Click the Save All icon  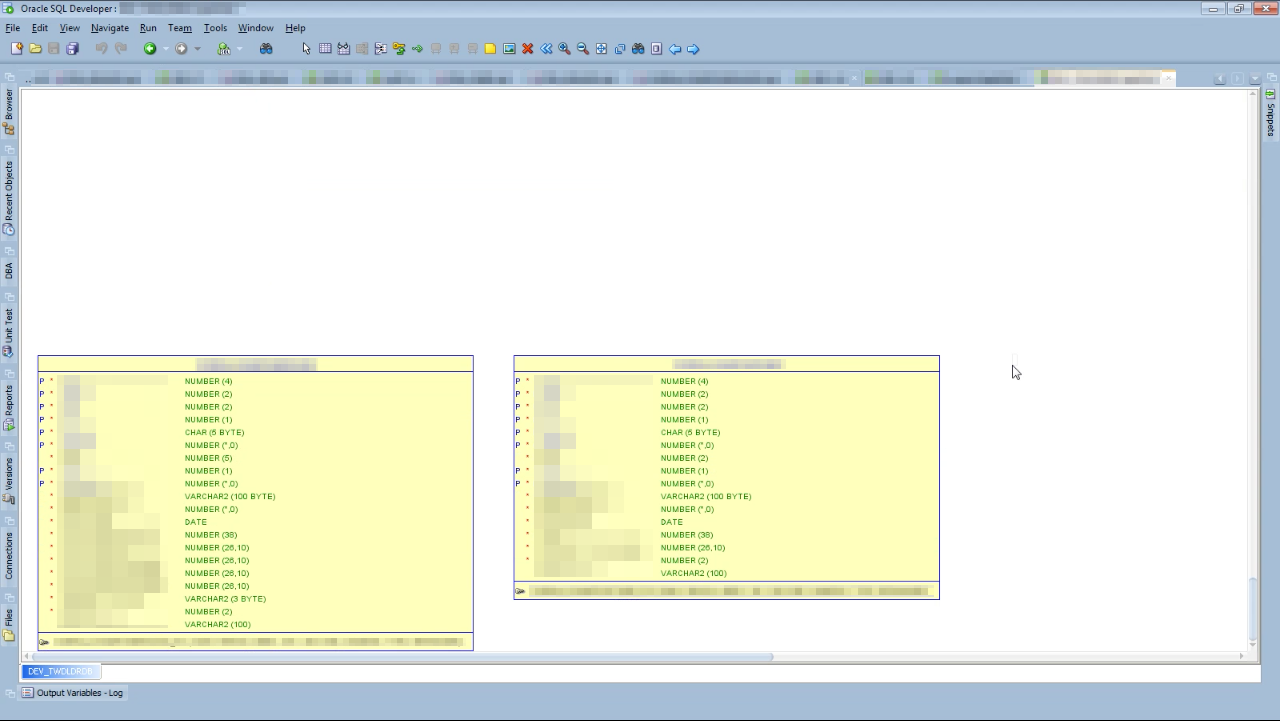tap(72, 48)
